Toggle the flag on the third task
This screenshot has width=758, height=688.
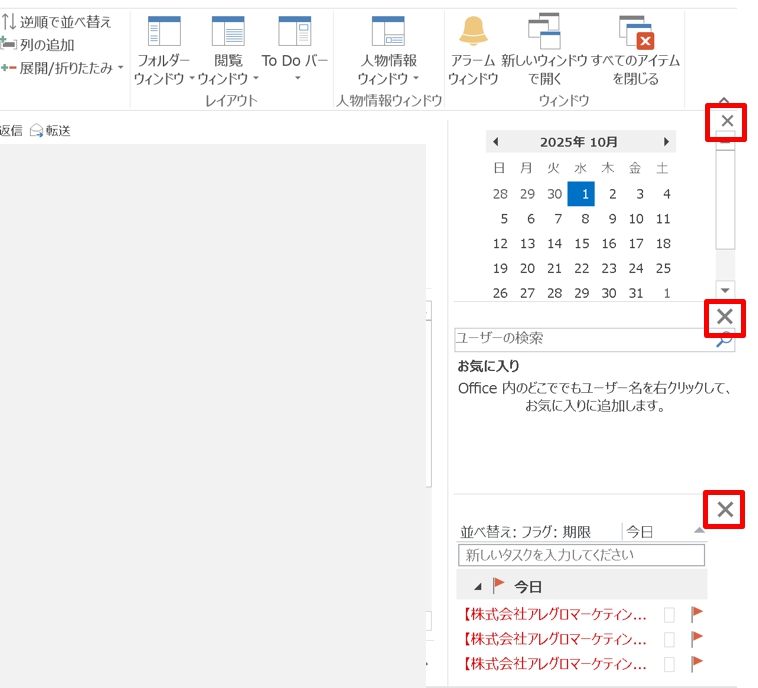697,663
